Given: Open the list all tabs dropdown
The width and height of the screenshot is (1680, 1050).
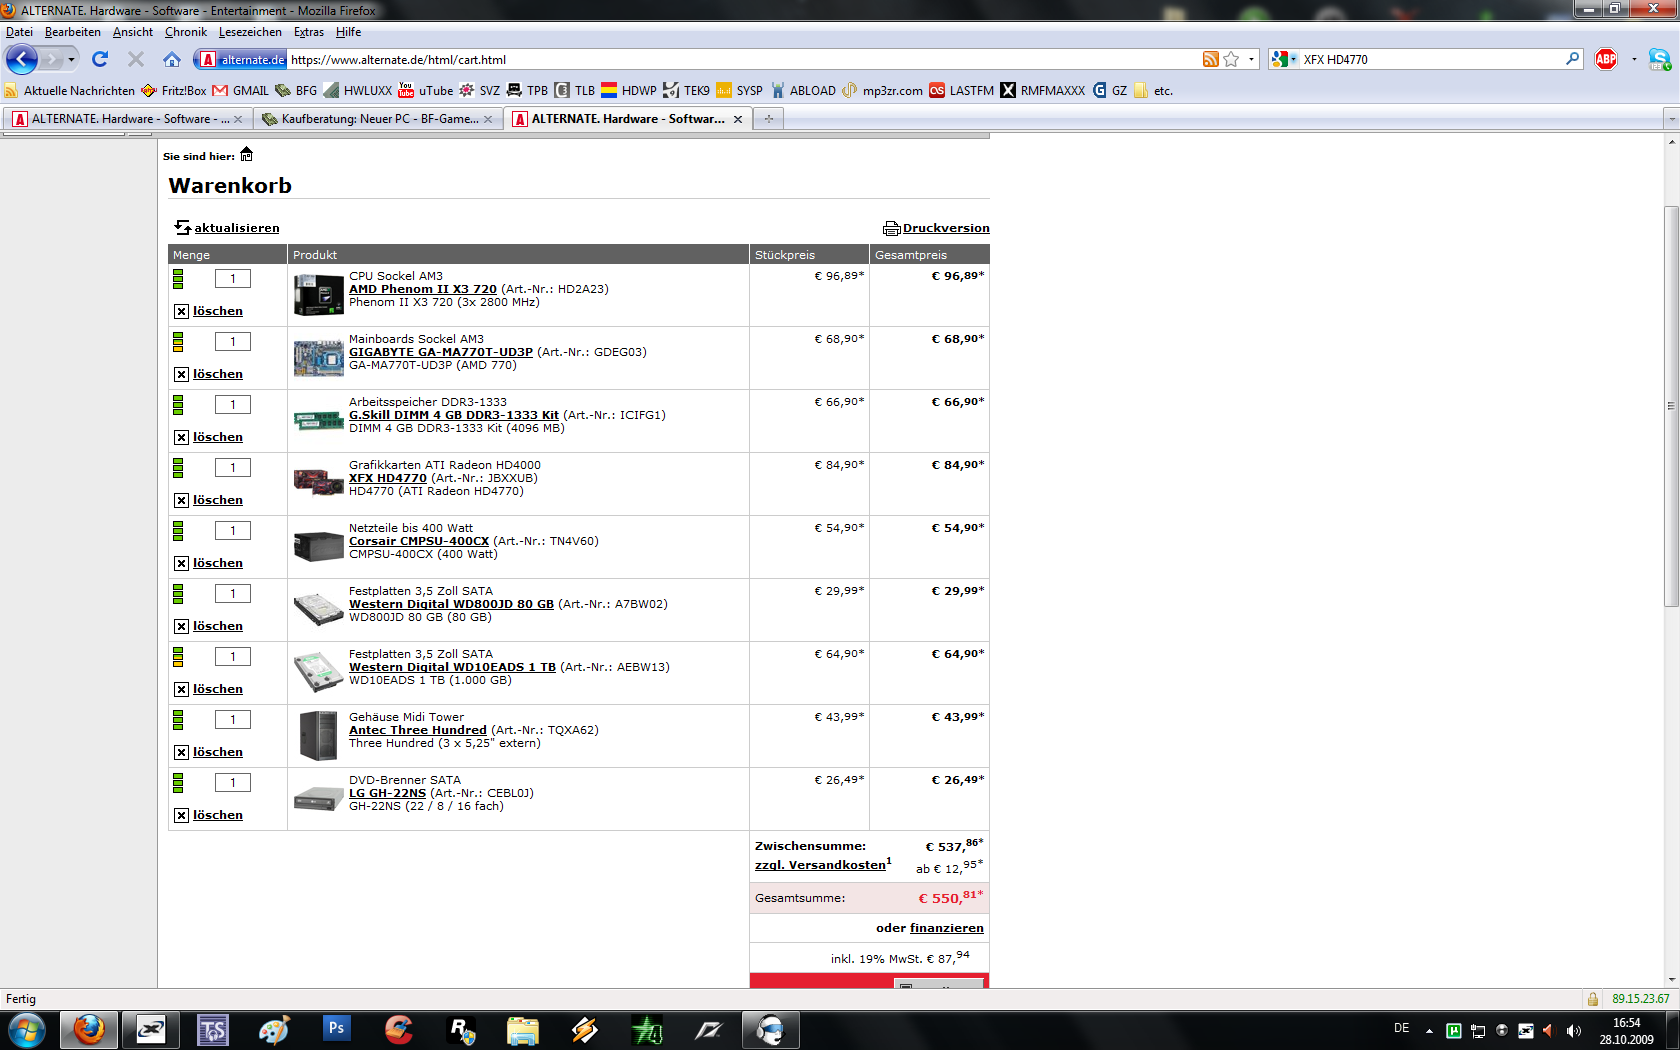Looking at the screenshot, I should pos(1670,119).
